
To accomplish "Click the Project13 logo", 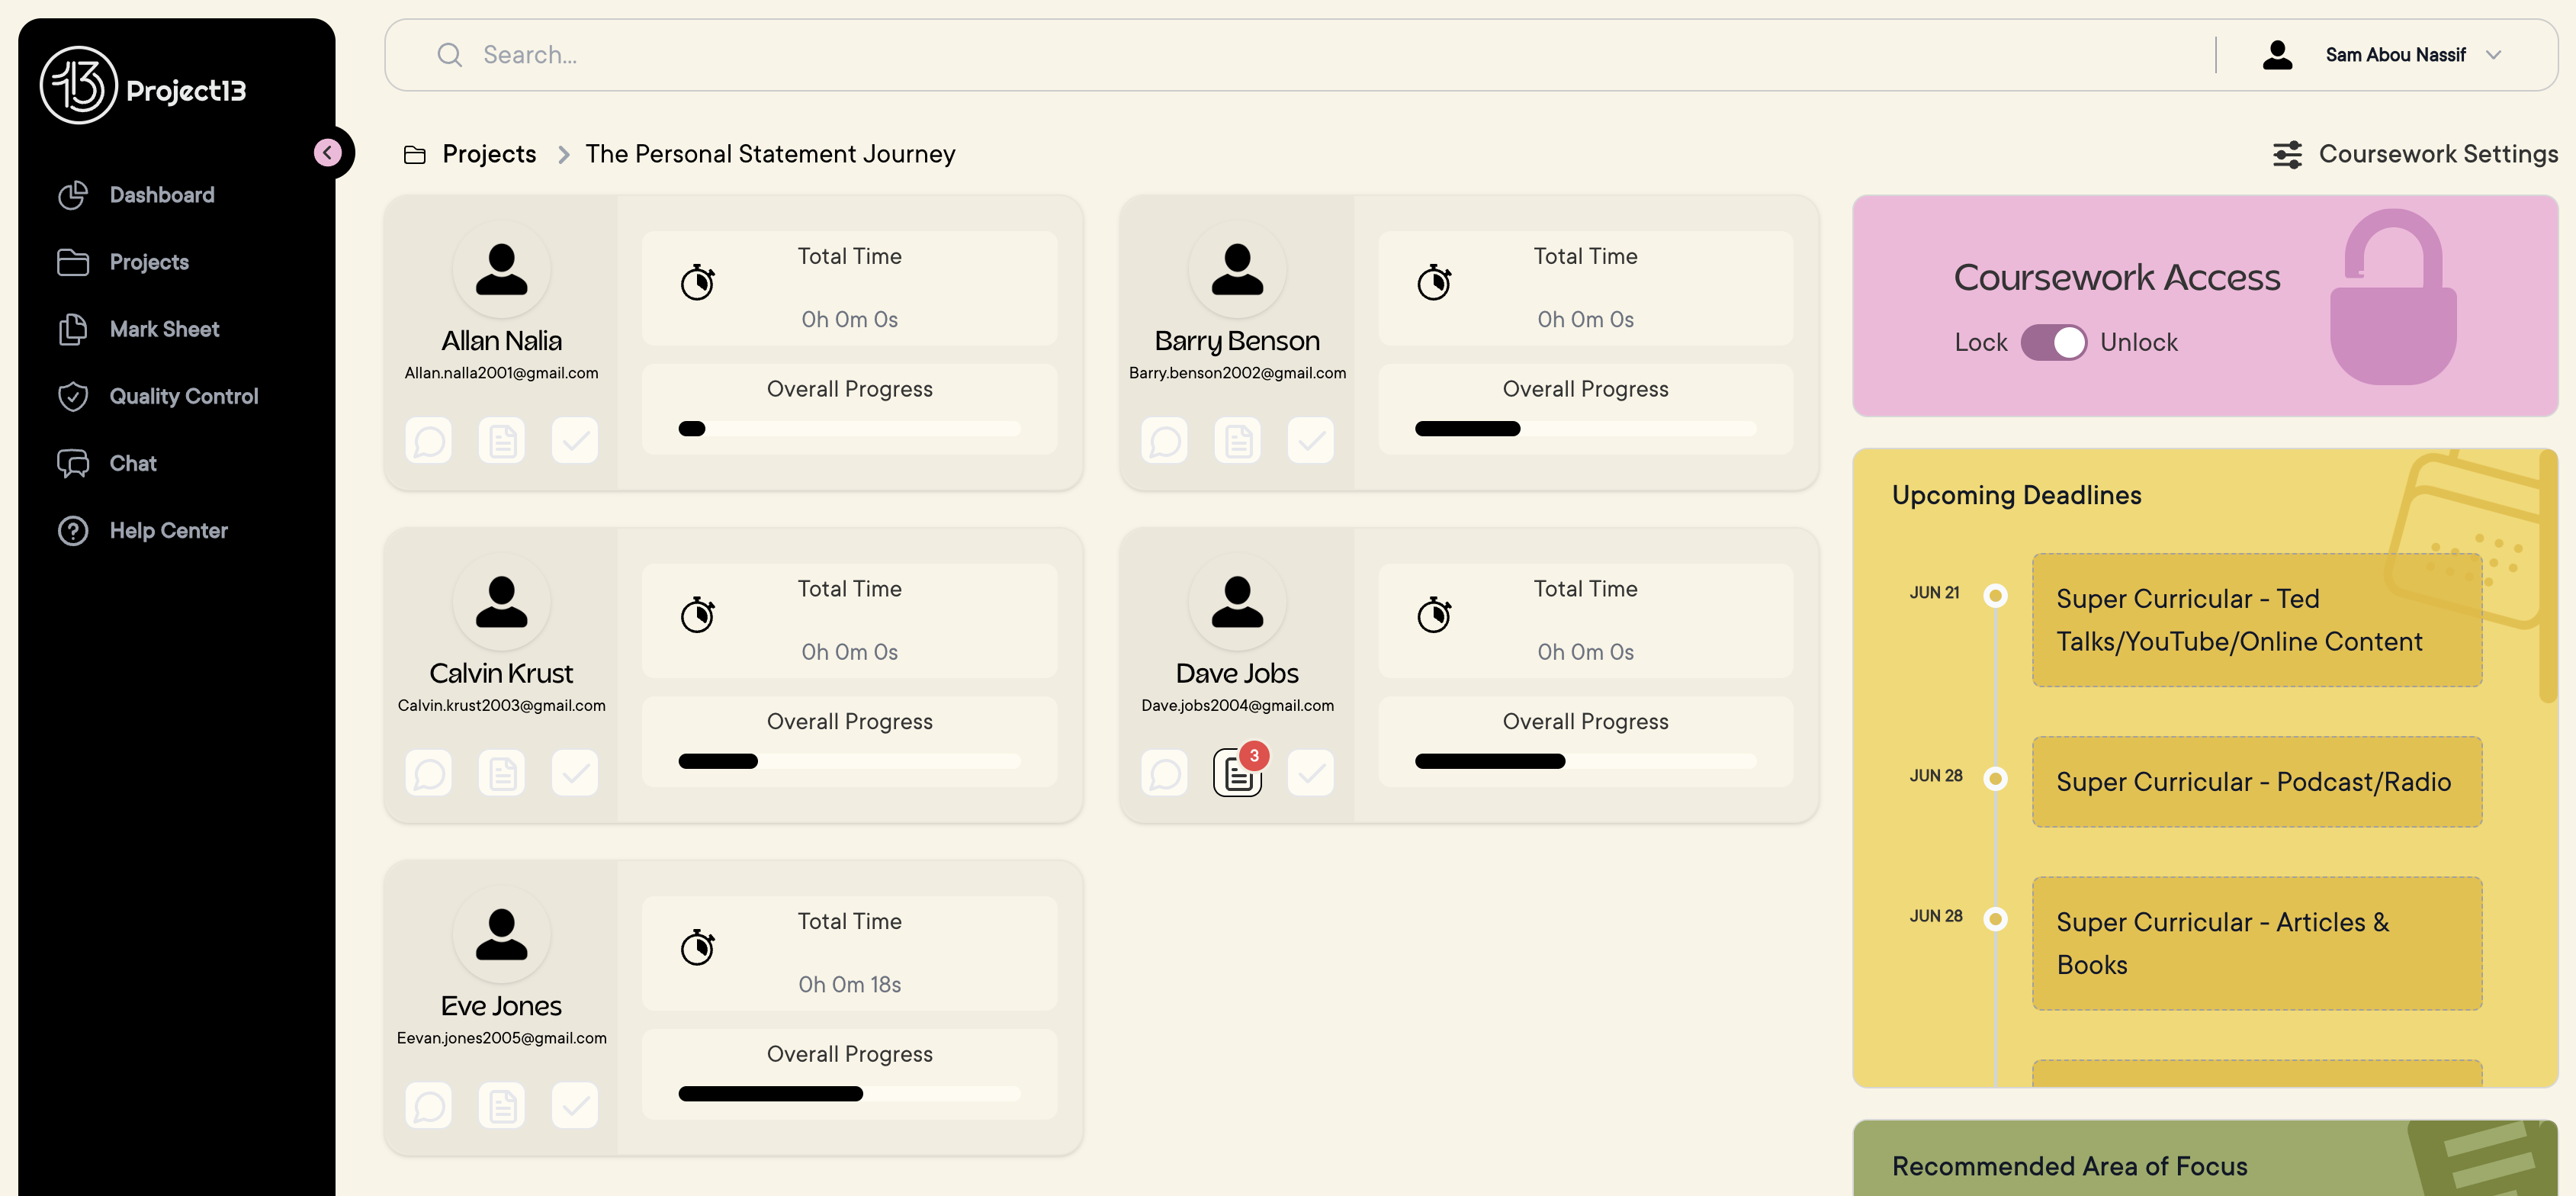I will (x=143, y=86).
